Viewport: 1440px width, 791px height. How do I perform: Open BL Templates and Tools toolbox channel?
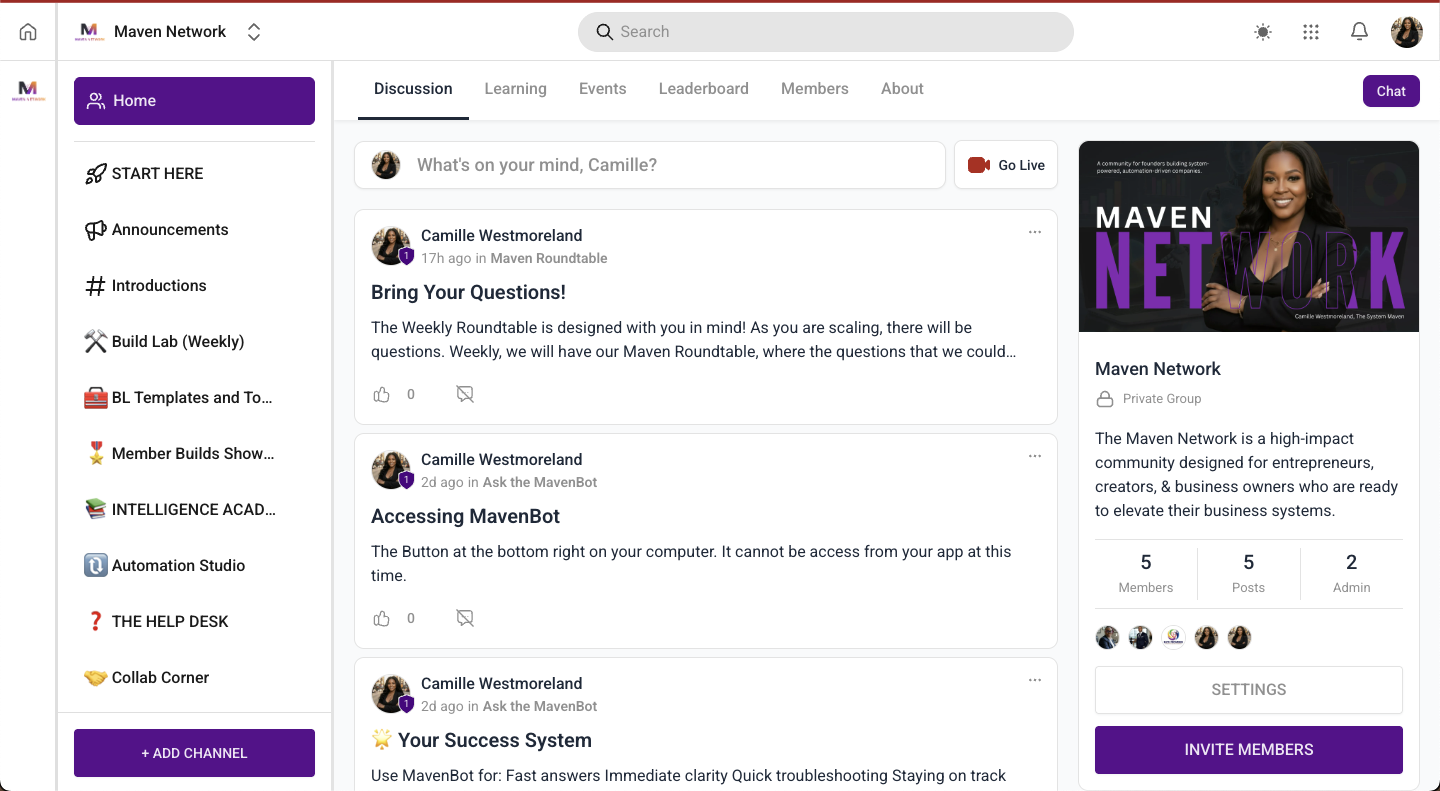coord(194,397)
